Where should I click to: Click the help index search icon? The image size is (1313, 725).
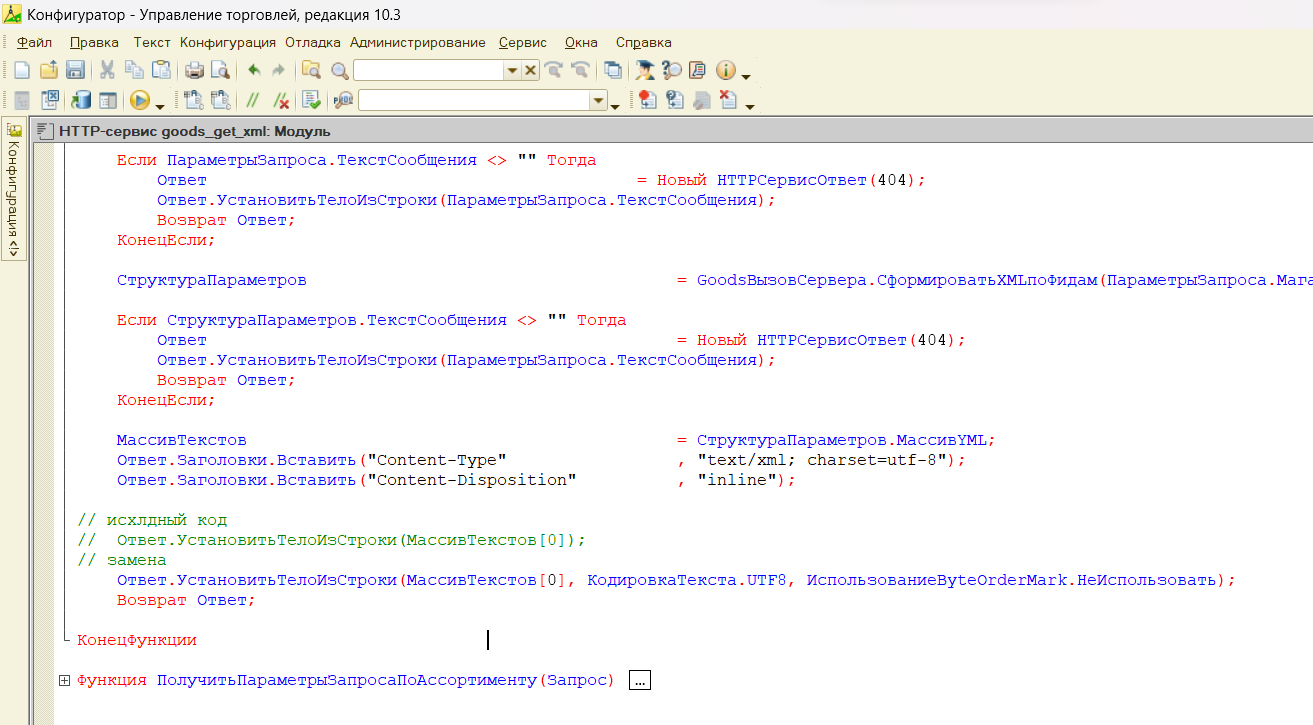coord(672,70)
